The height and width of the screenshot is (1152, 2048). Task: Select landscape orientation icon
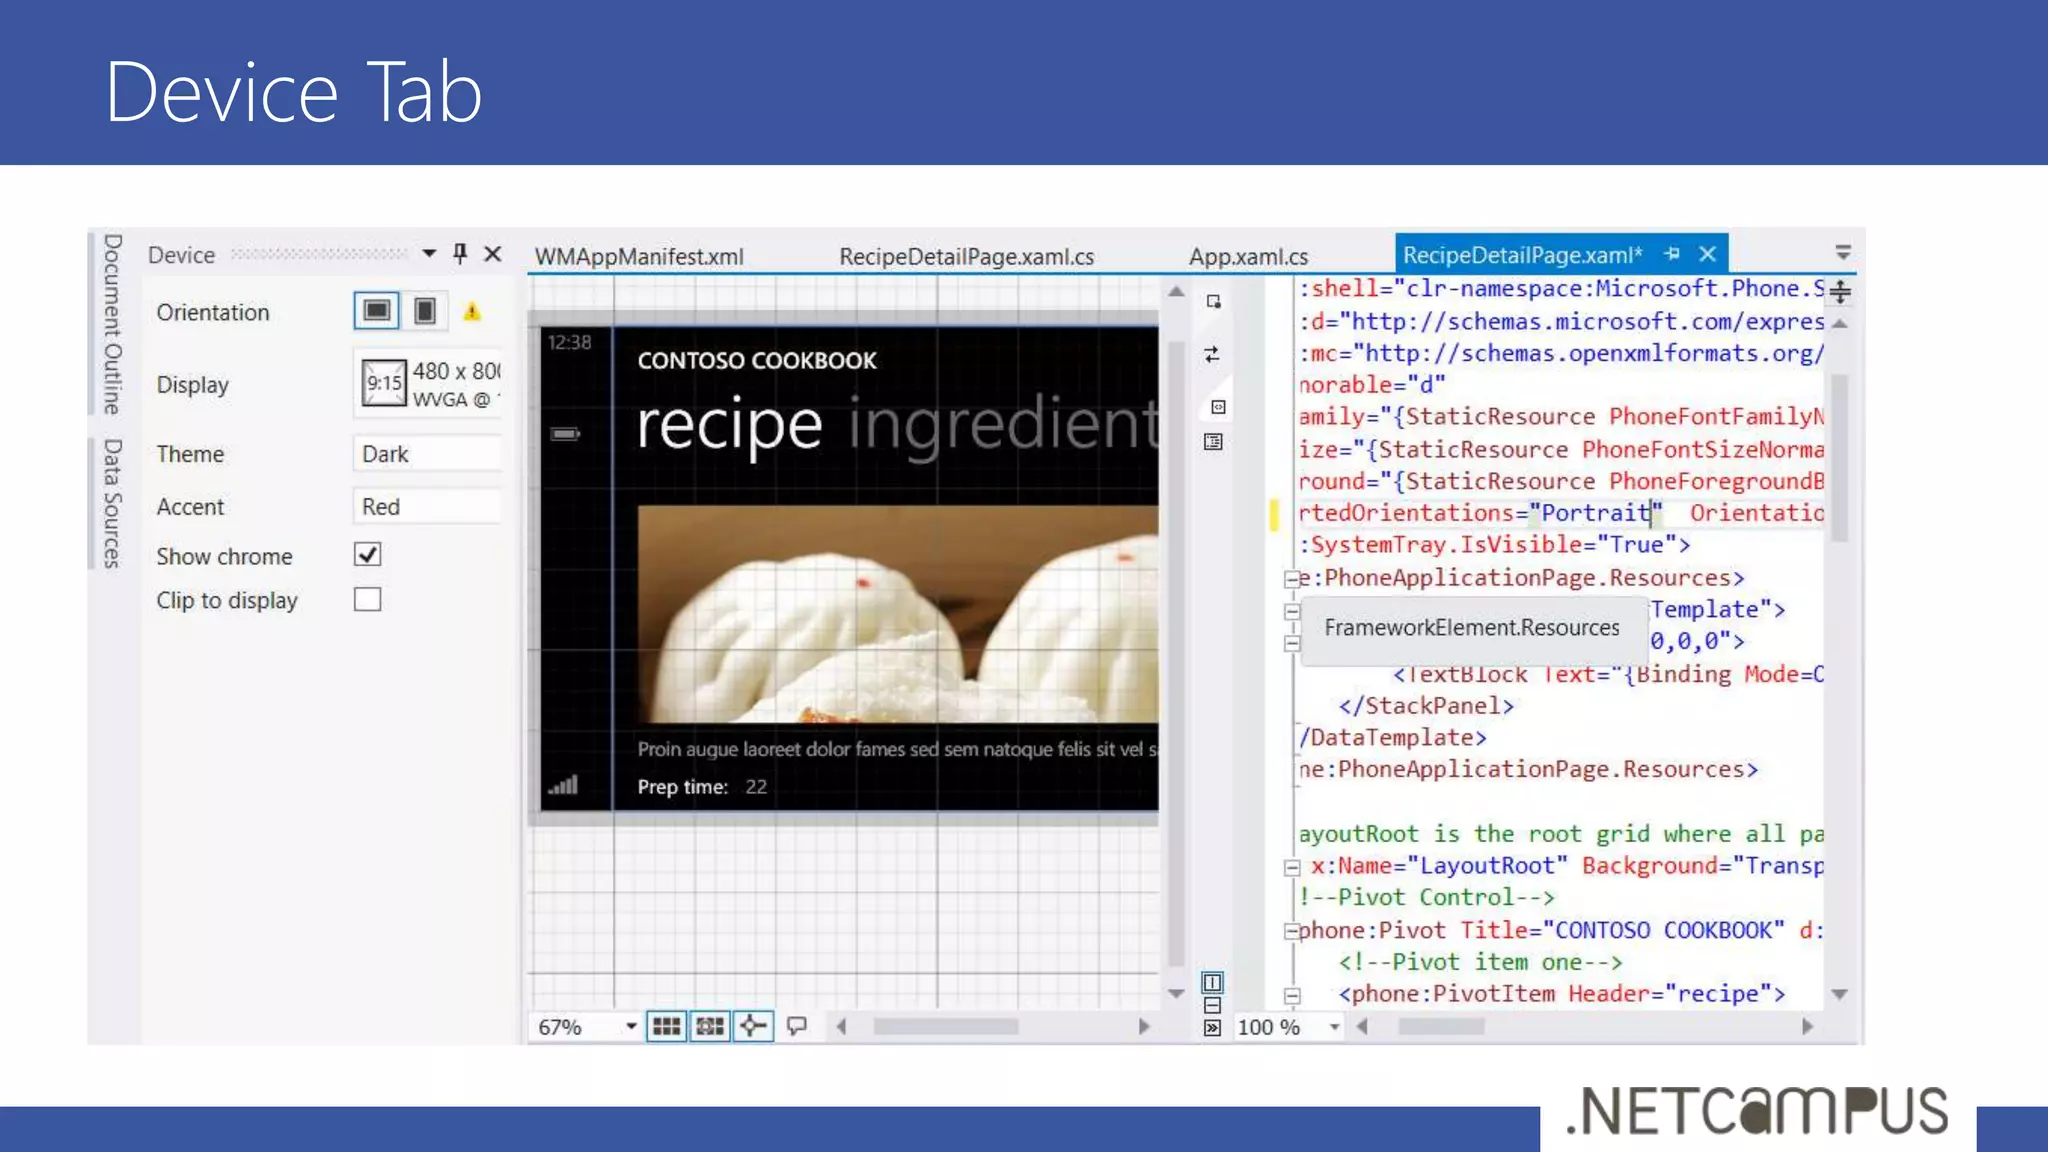[376, 311]
